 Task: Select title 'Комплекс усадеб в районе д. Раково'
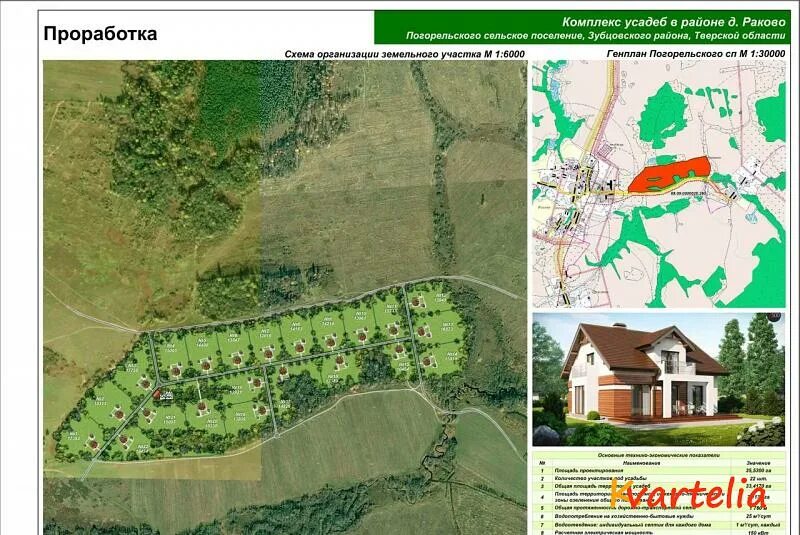pyautogui.click(x=673, y=22)
